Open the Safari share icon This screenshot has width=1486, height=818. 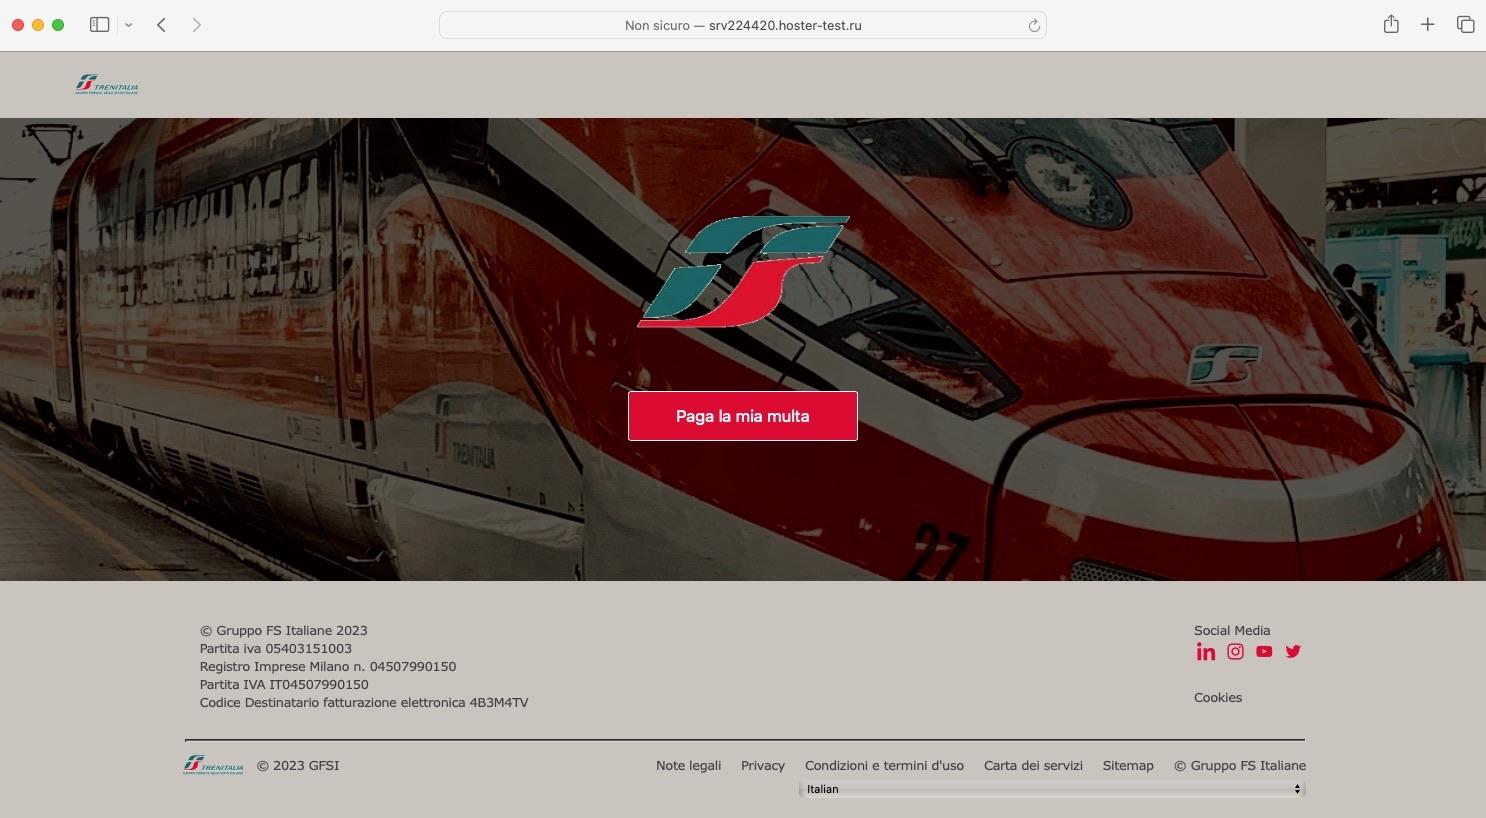1391,24
